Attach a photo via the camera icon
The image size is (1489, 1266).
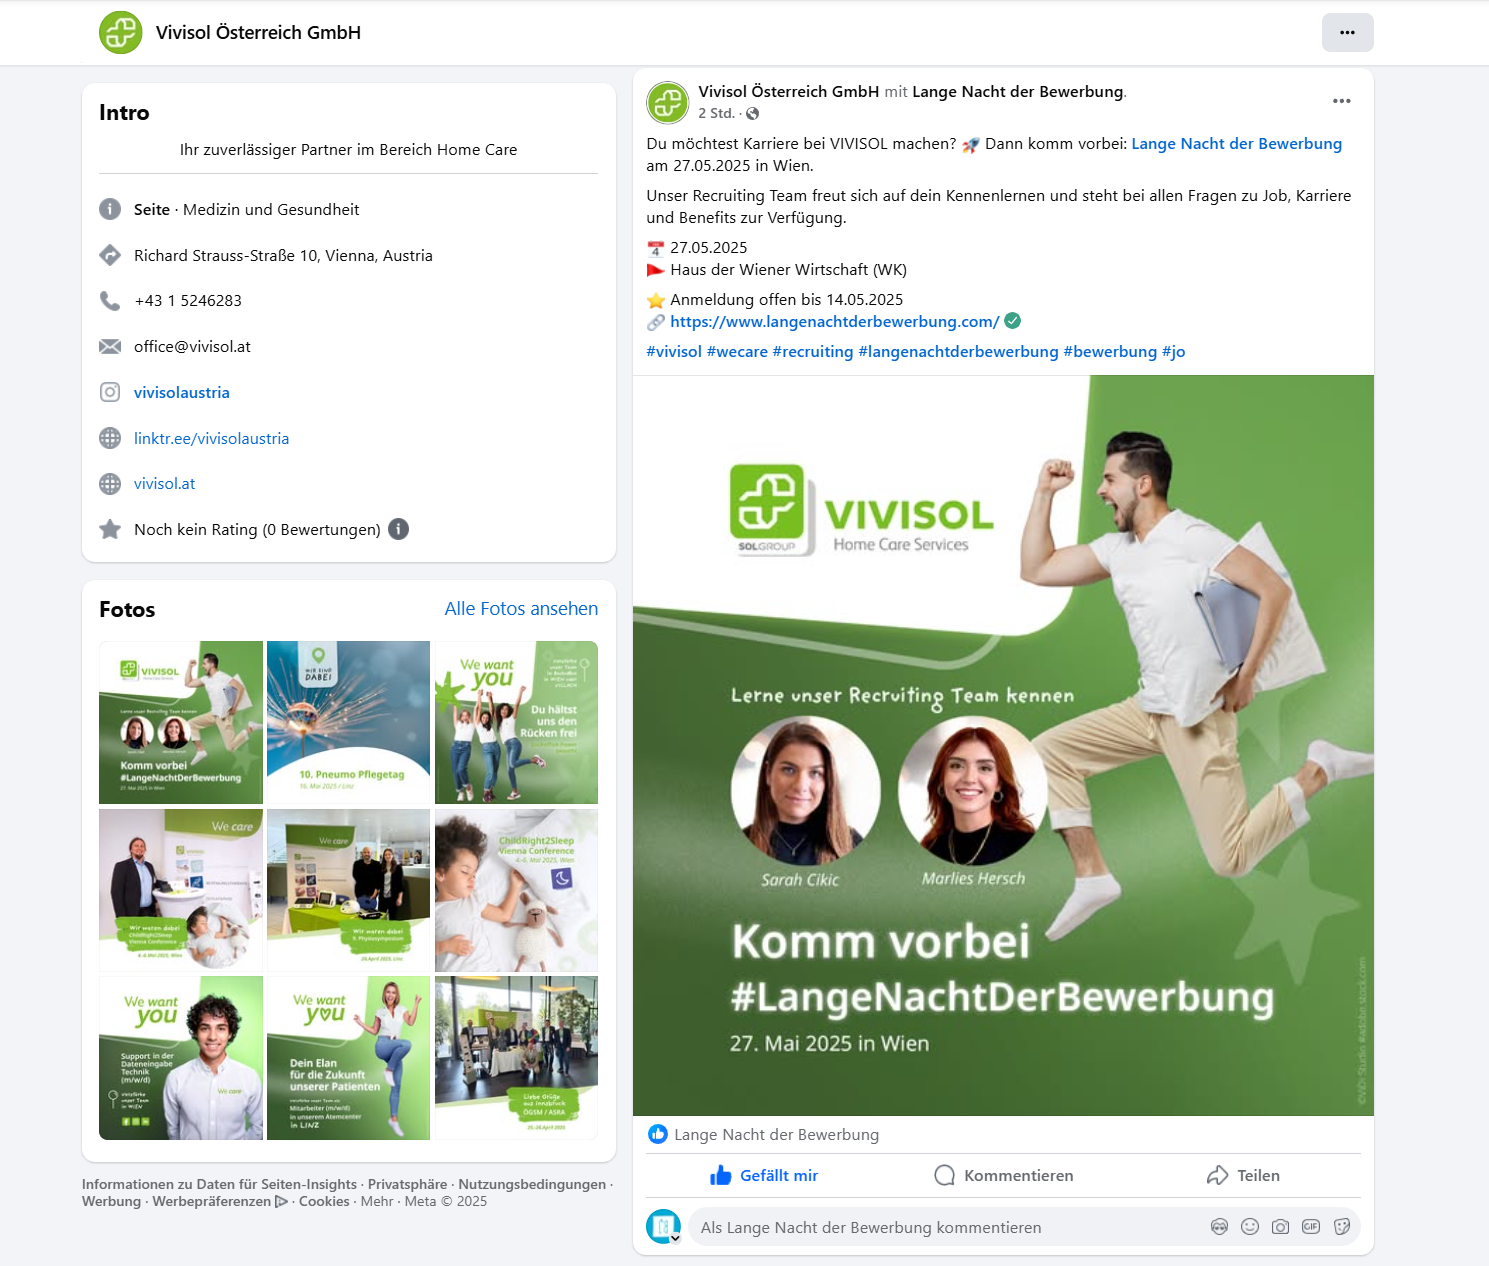pos(1280,1227)
